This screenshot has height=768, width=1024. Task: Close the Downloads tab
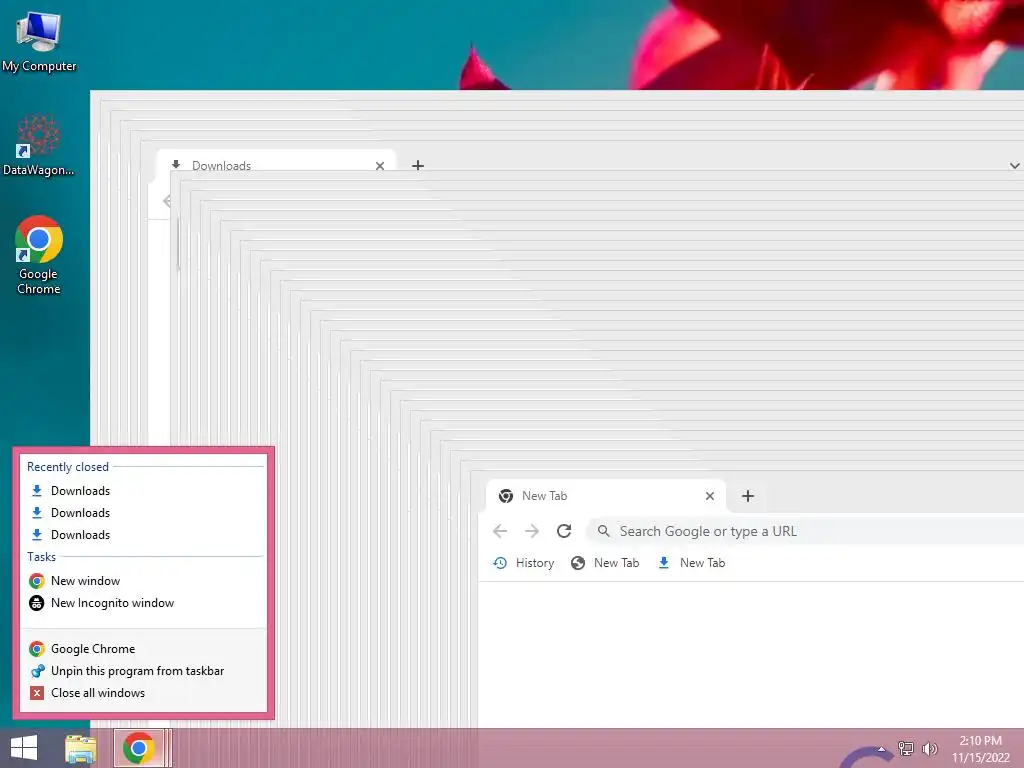click(x=379, y=166)
